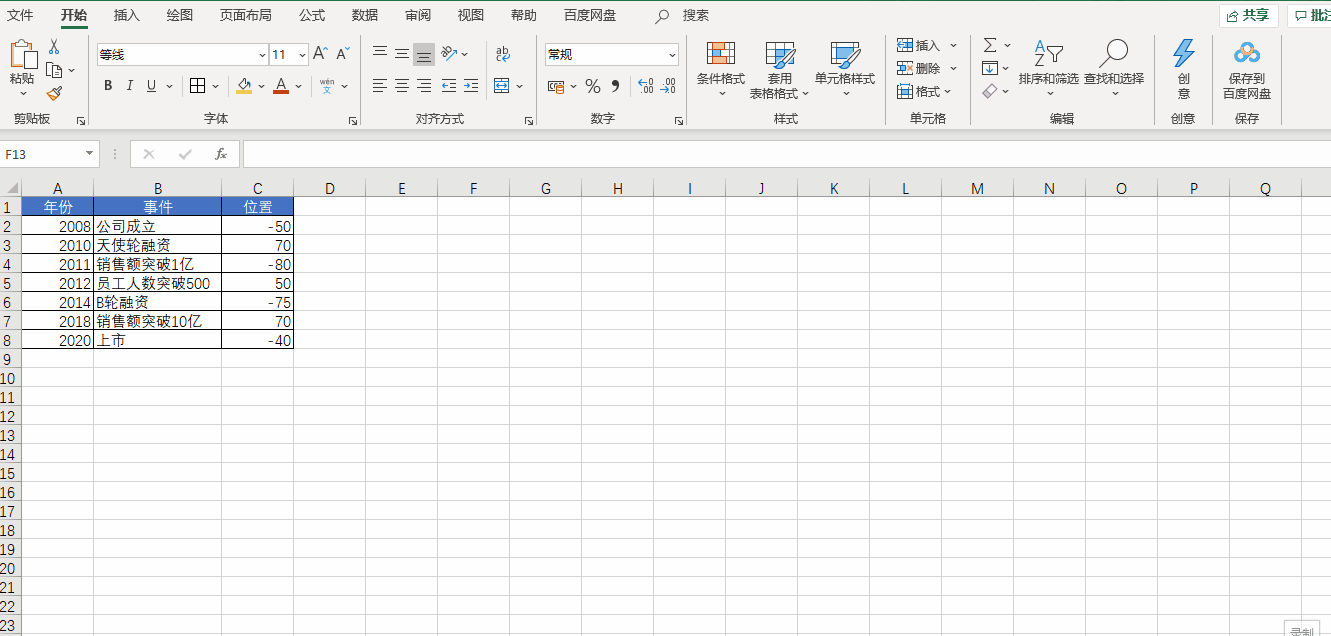
Task: Toggle align left
Action: 380,86
